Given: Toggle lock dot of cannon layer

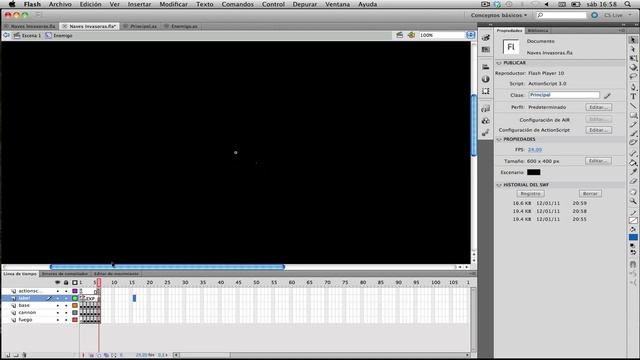Looking at the screenshot, I should pyautogui.click(x=66, y=313).
